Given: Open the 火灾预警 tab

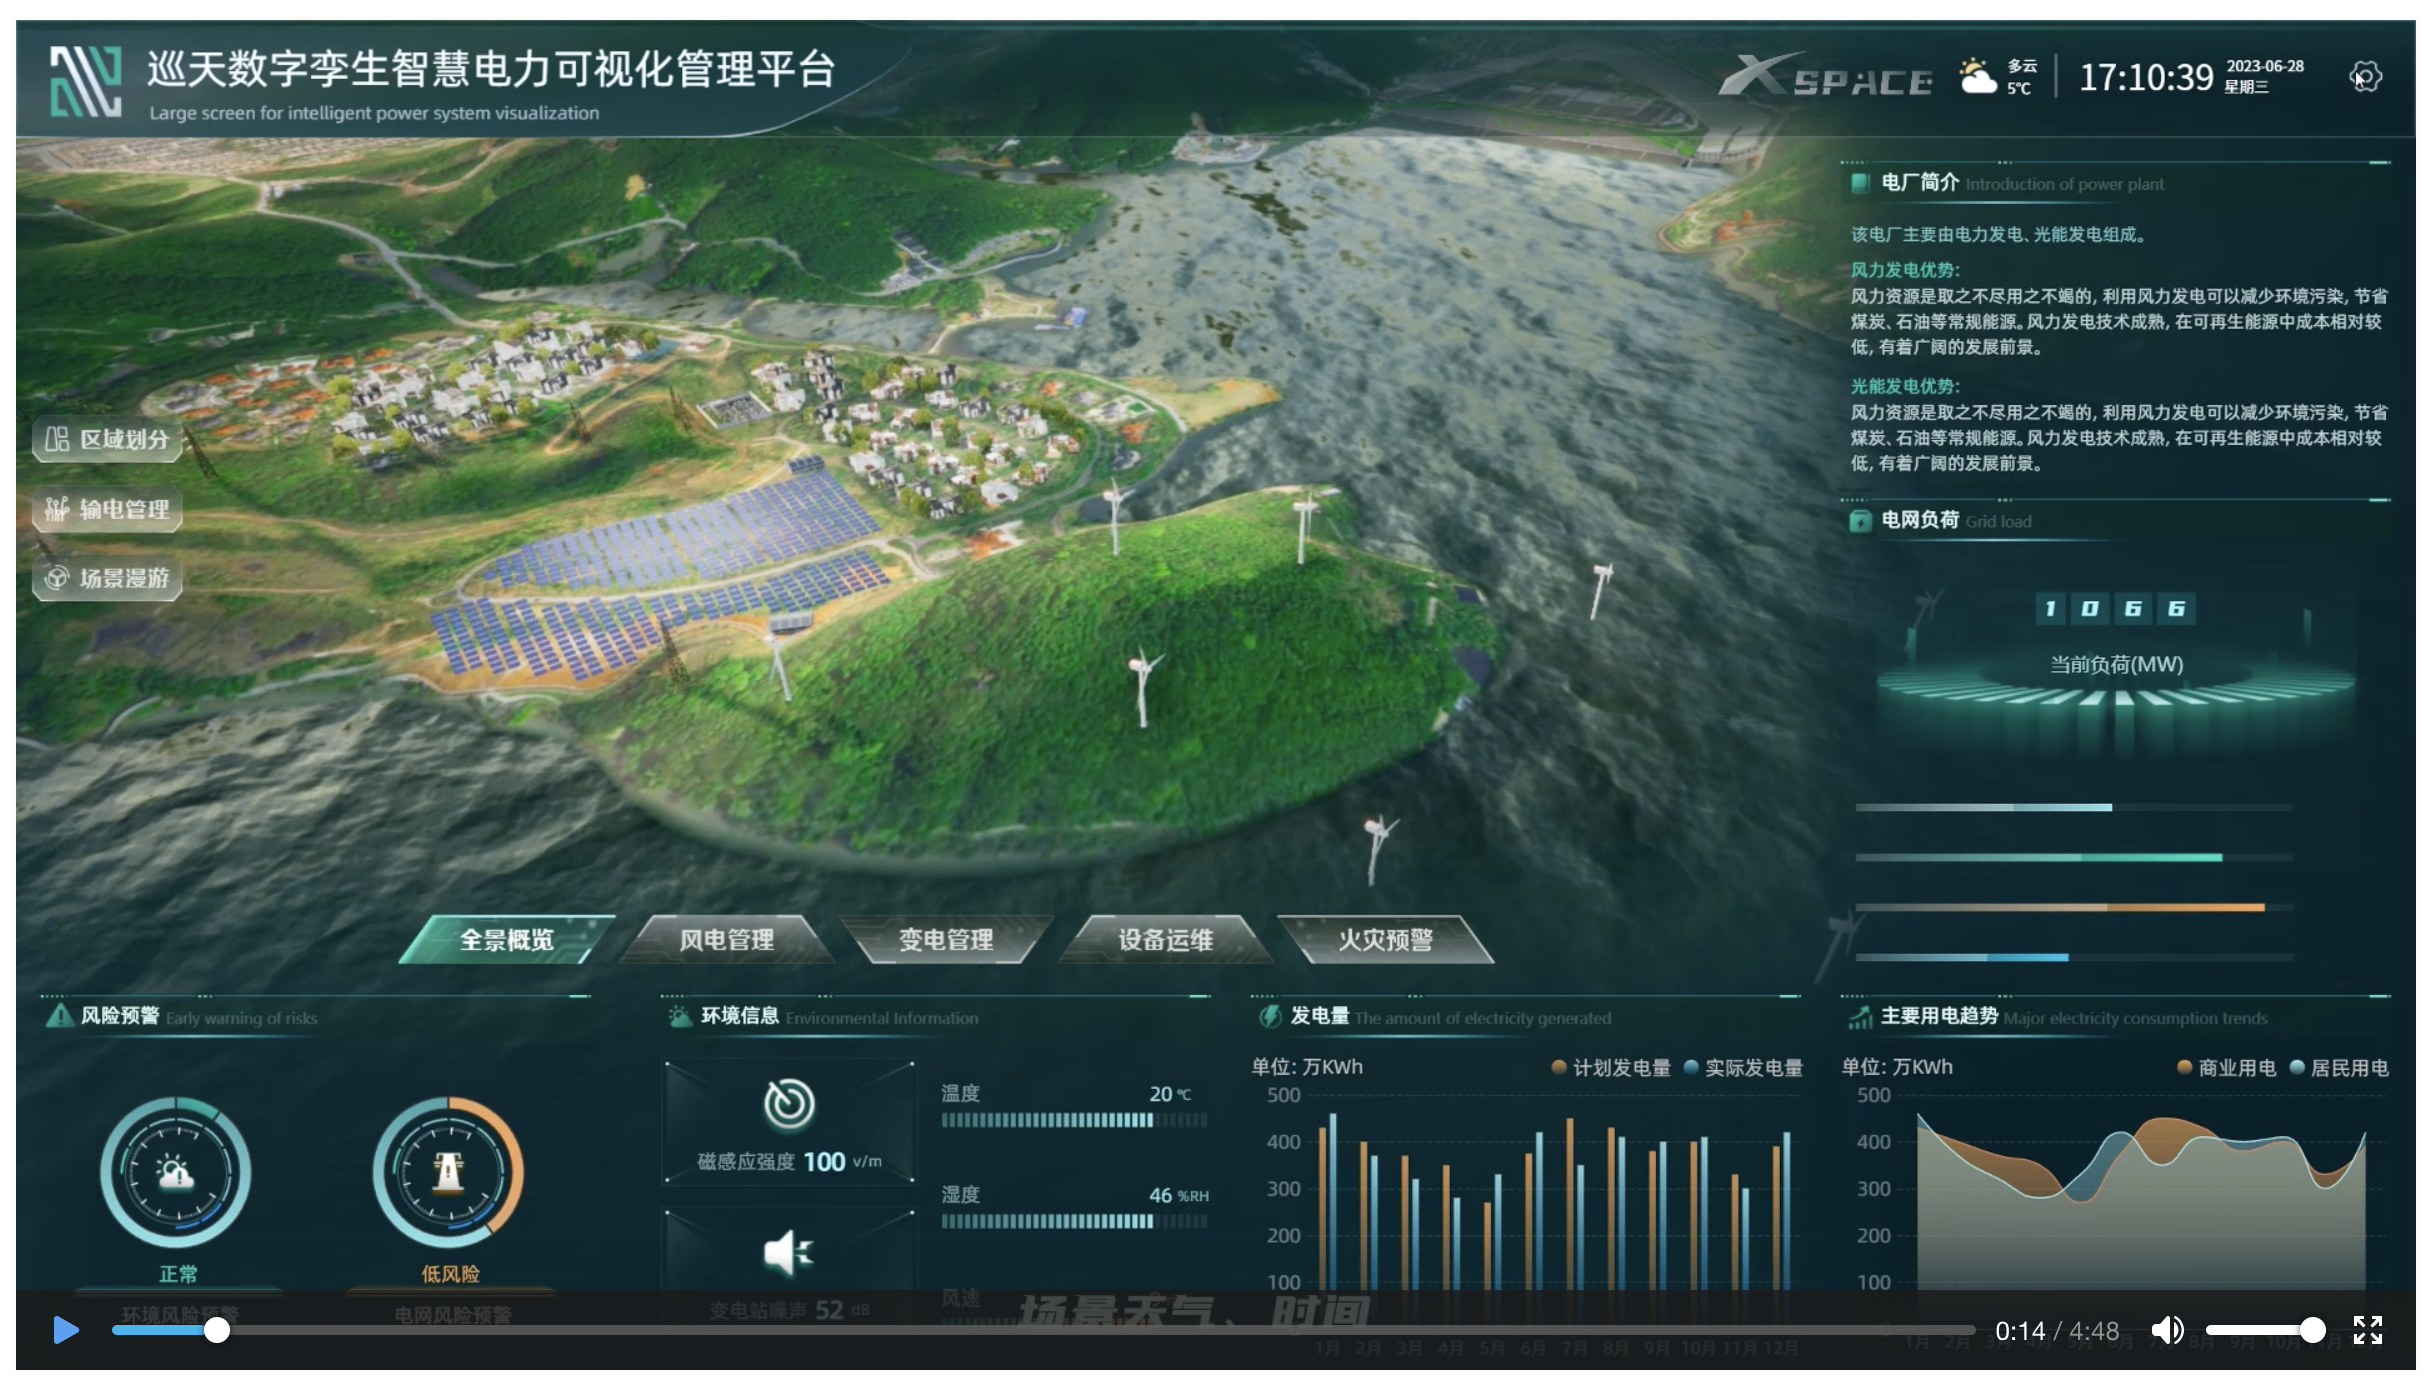Looking at the screenshot, I should (x=1385, y=940).
